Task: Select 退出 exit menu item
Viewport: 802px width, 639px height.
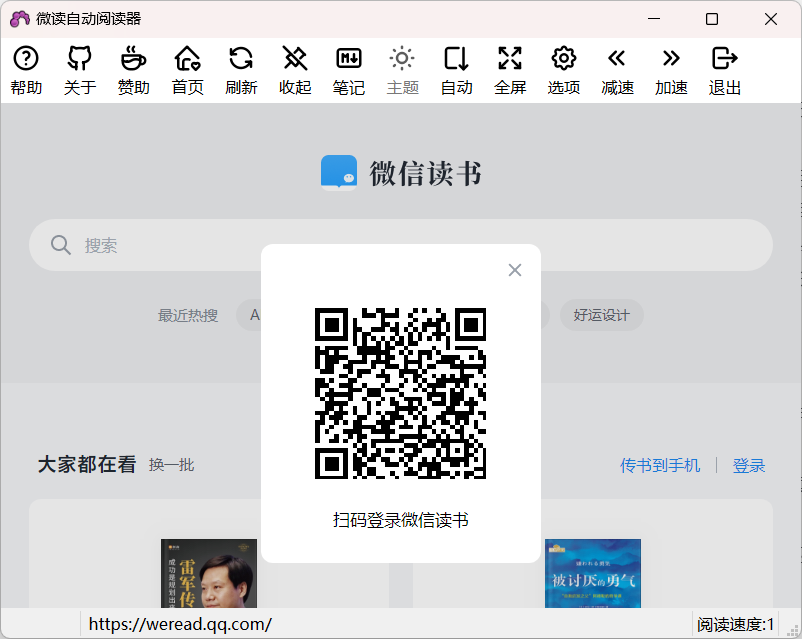Action: point(724,68)
